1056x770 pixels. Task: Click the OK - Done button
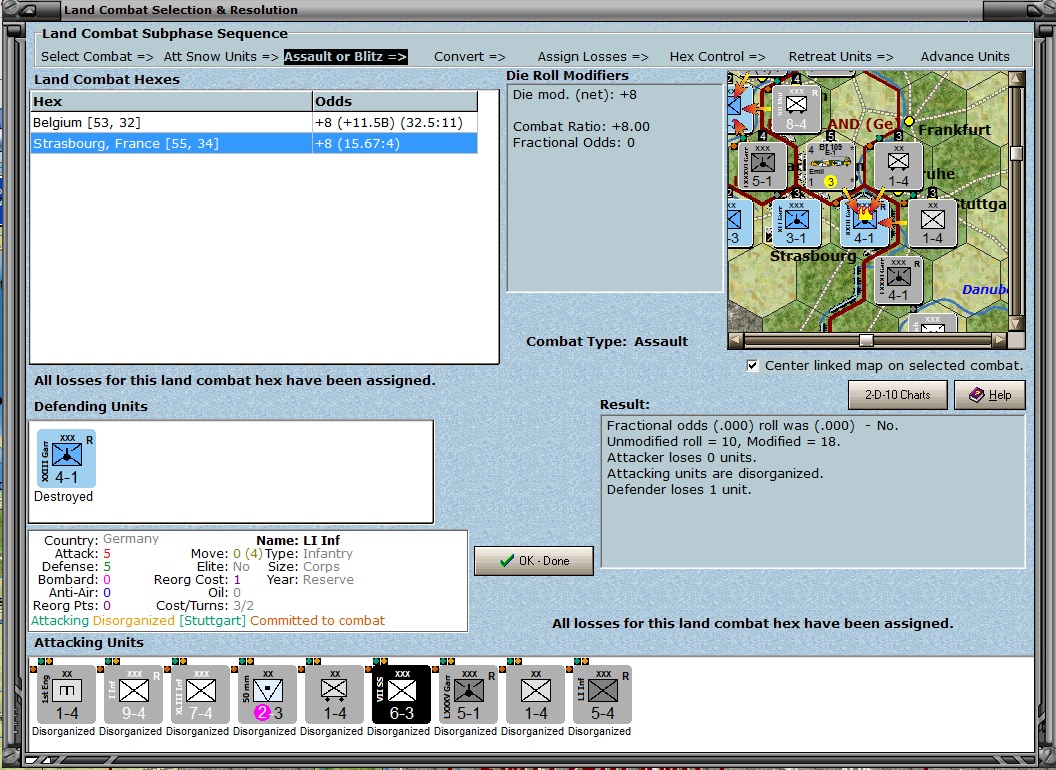(534, 560)
